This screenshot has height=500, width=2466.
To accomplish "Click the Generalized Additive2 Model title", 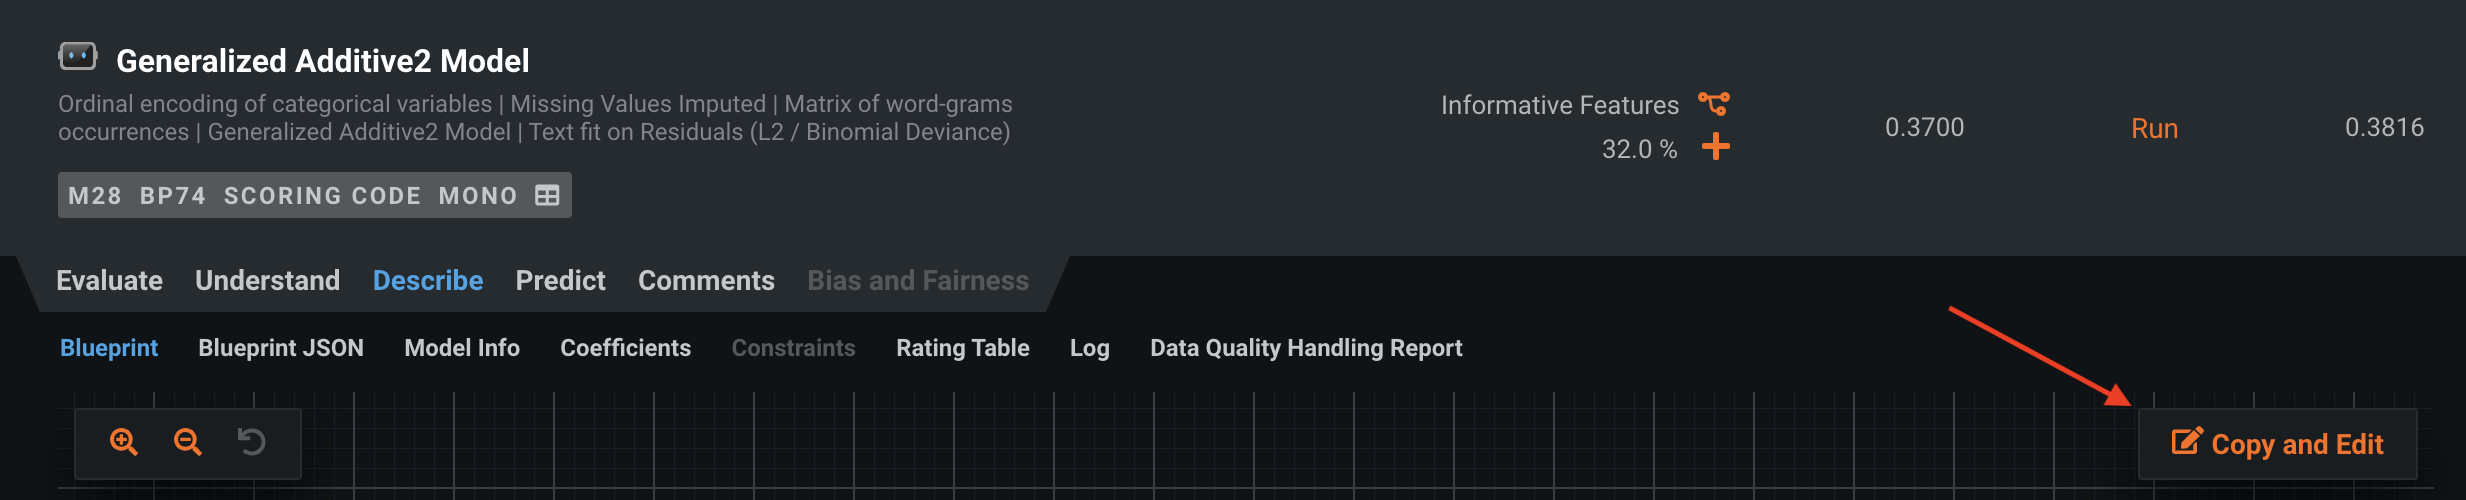I will (x=323, y=61).
